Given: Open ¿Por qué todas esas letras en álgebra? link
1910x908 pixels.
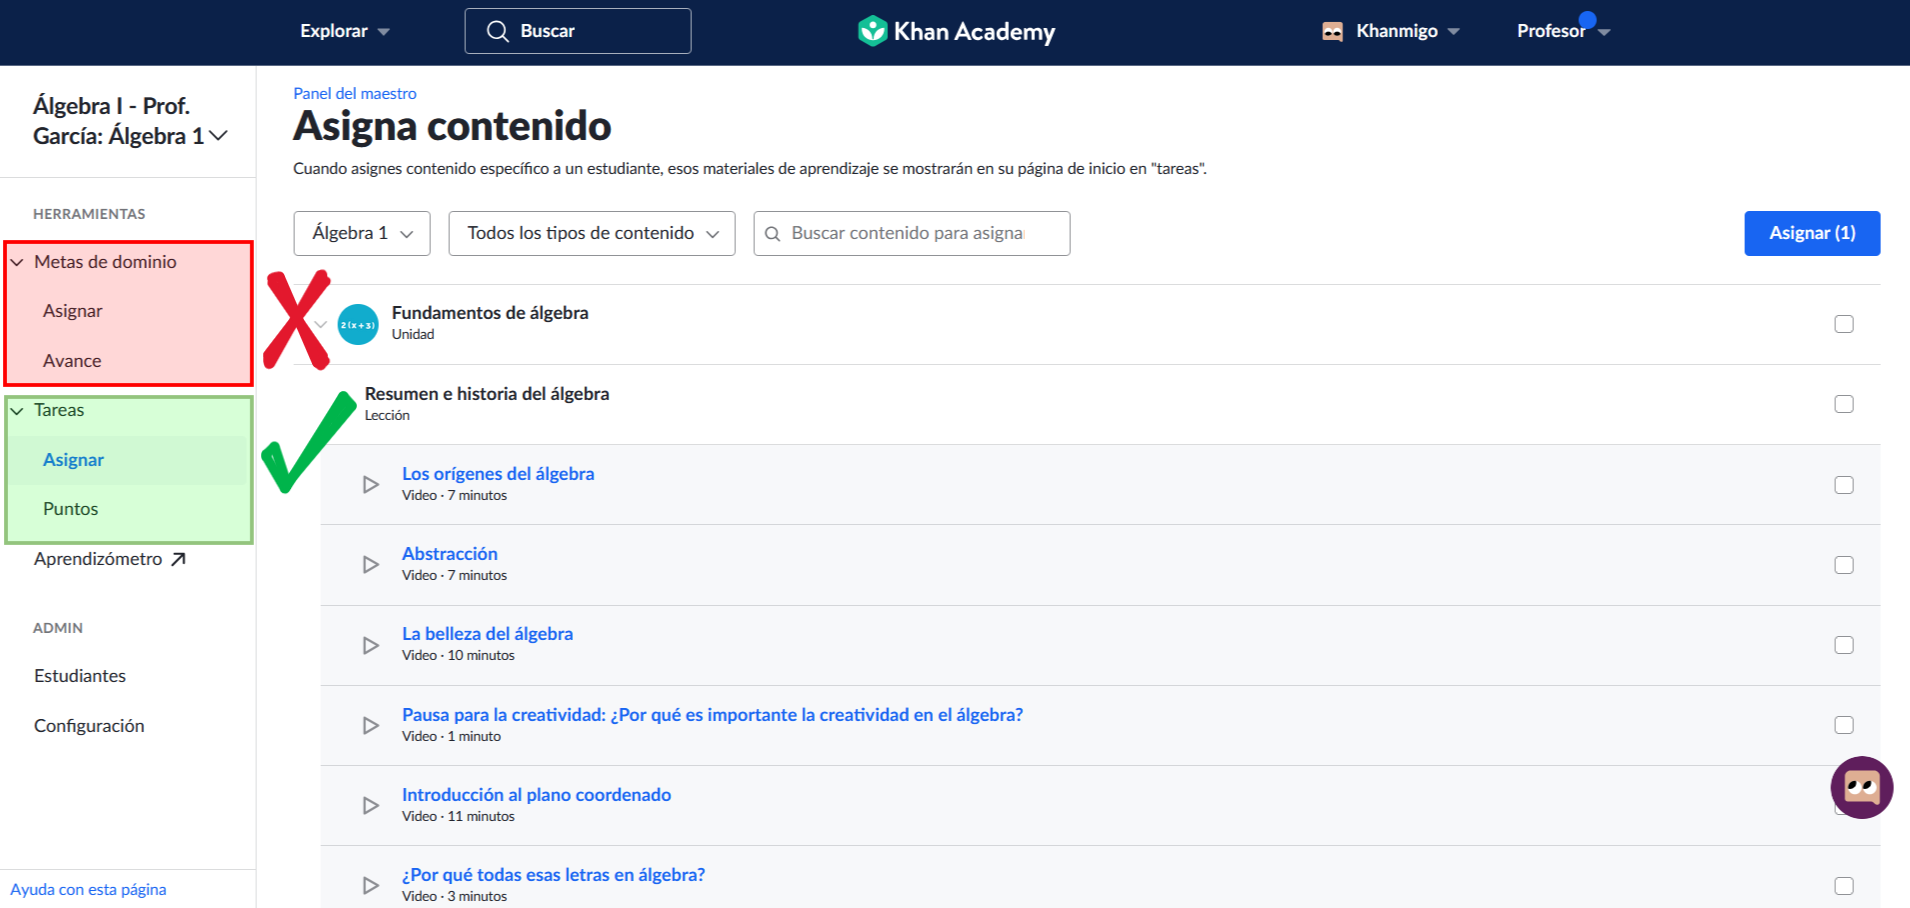Looking at the screenshot, I should click(x=553, y=875).
